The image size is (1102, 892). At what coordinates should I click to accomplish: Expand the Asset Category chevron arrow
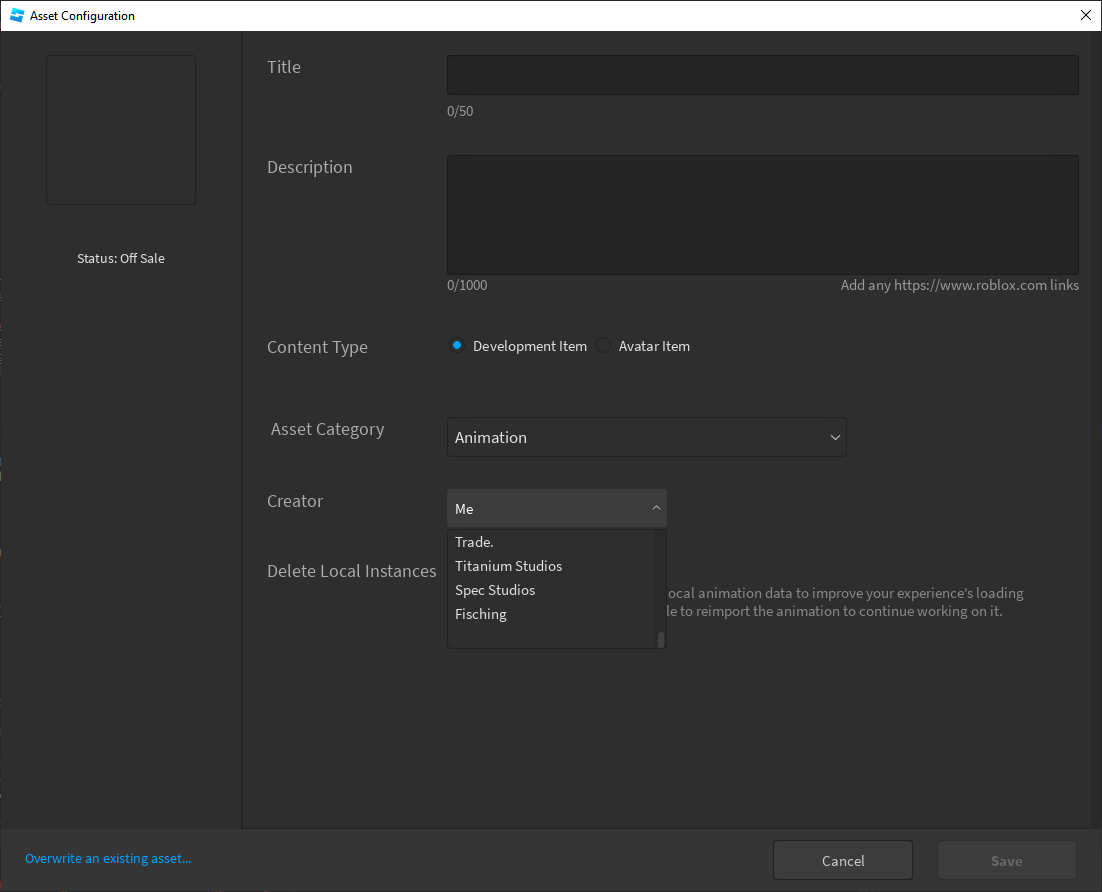[835, 437]
